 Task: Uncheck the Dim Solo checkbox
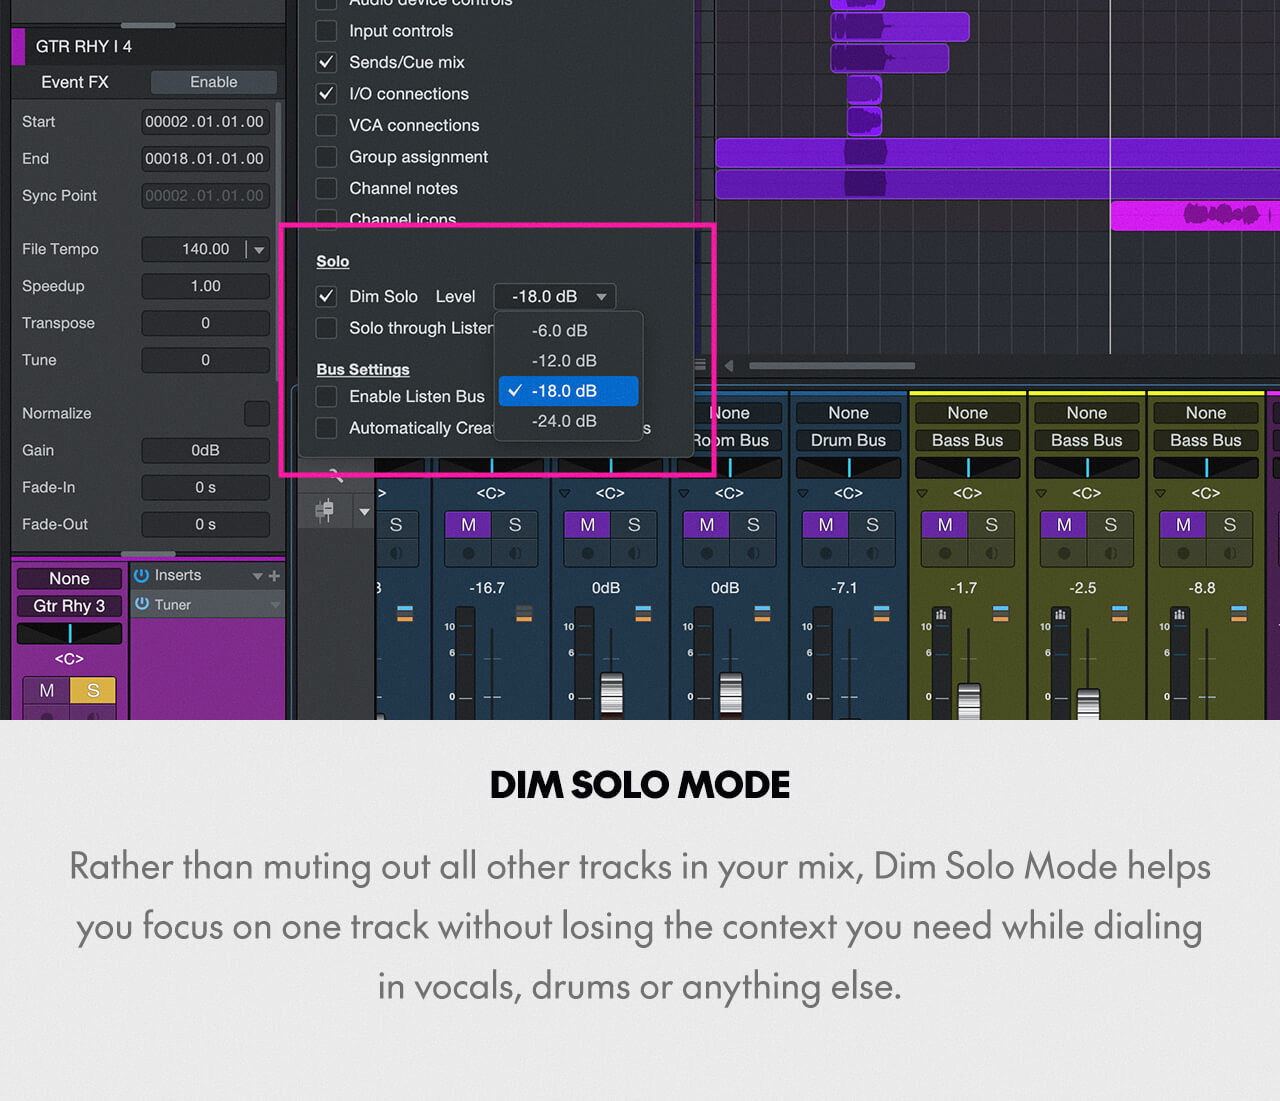(x=326, y=296)
